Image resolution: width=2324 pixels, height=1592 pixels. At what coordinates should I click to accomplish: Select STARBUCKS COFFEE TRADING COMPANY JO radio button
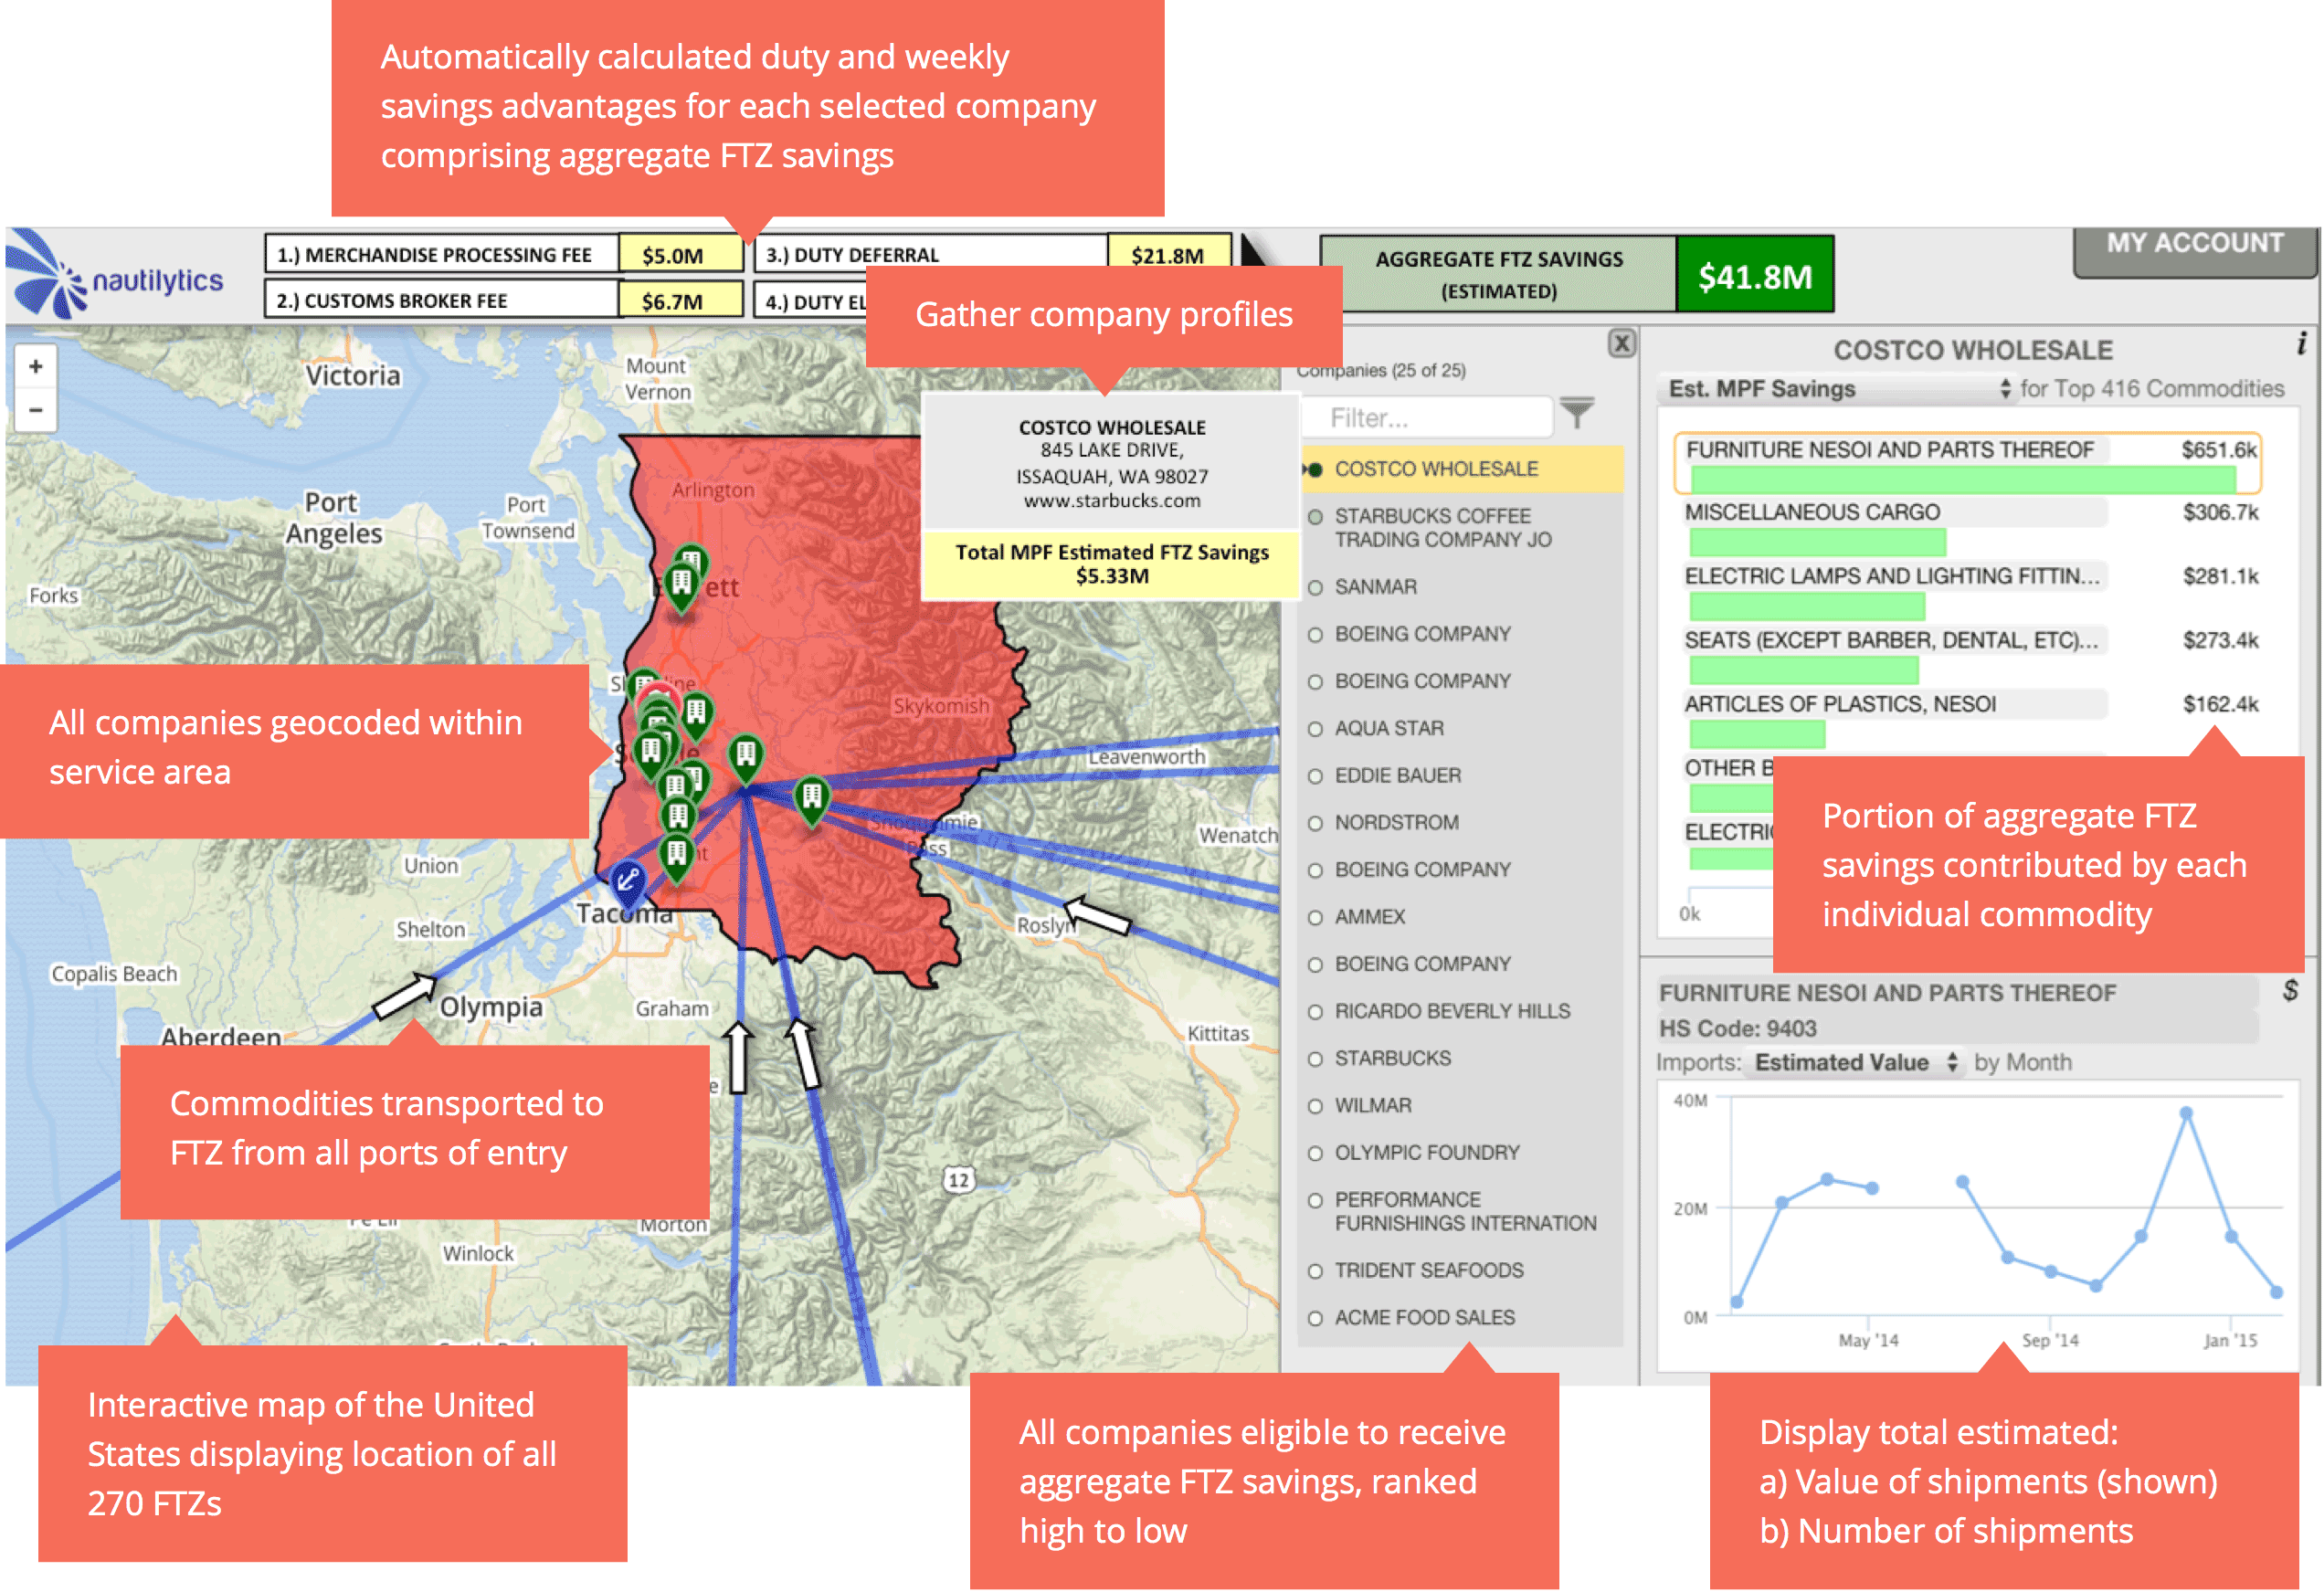click(x=1315, y=517)
